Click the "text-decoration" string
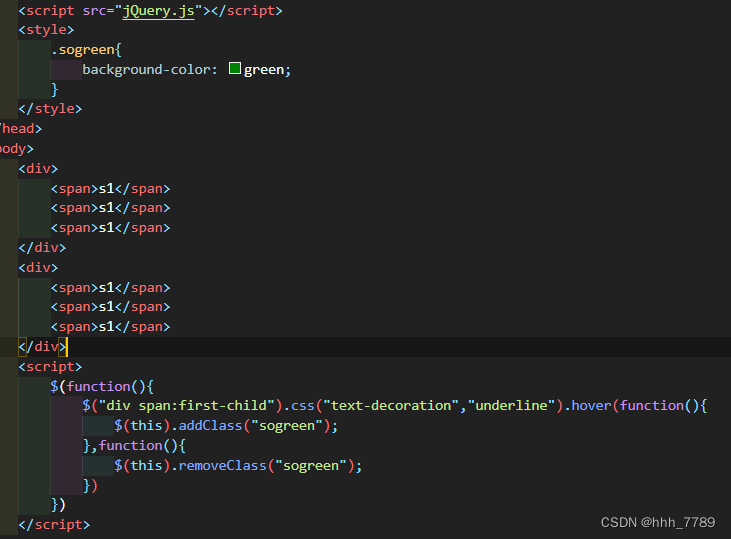The width and height of the screenshot is (731, 539). 391,406
